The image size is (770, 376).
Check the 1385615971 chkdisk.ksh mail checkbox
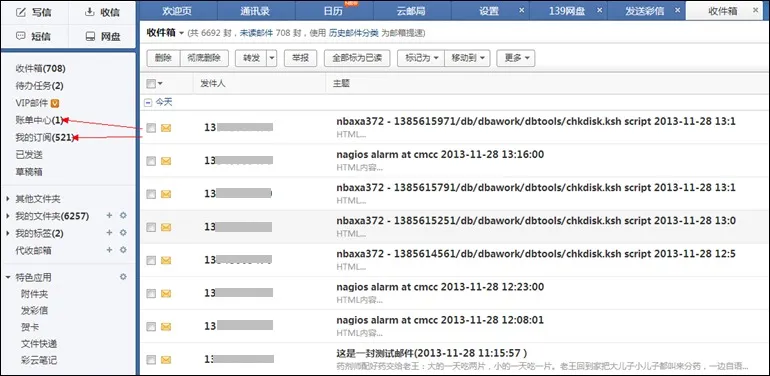[x=151, y=128]
